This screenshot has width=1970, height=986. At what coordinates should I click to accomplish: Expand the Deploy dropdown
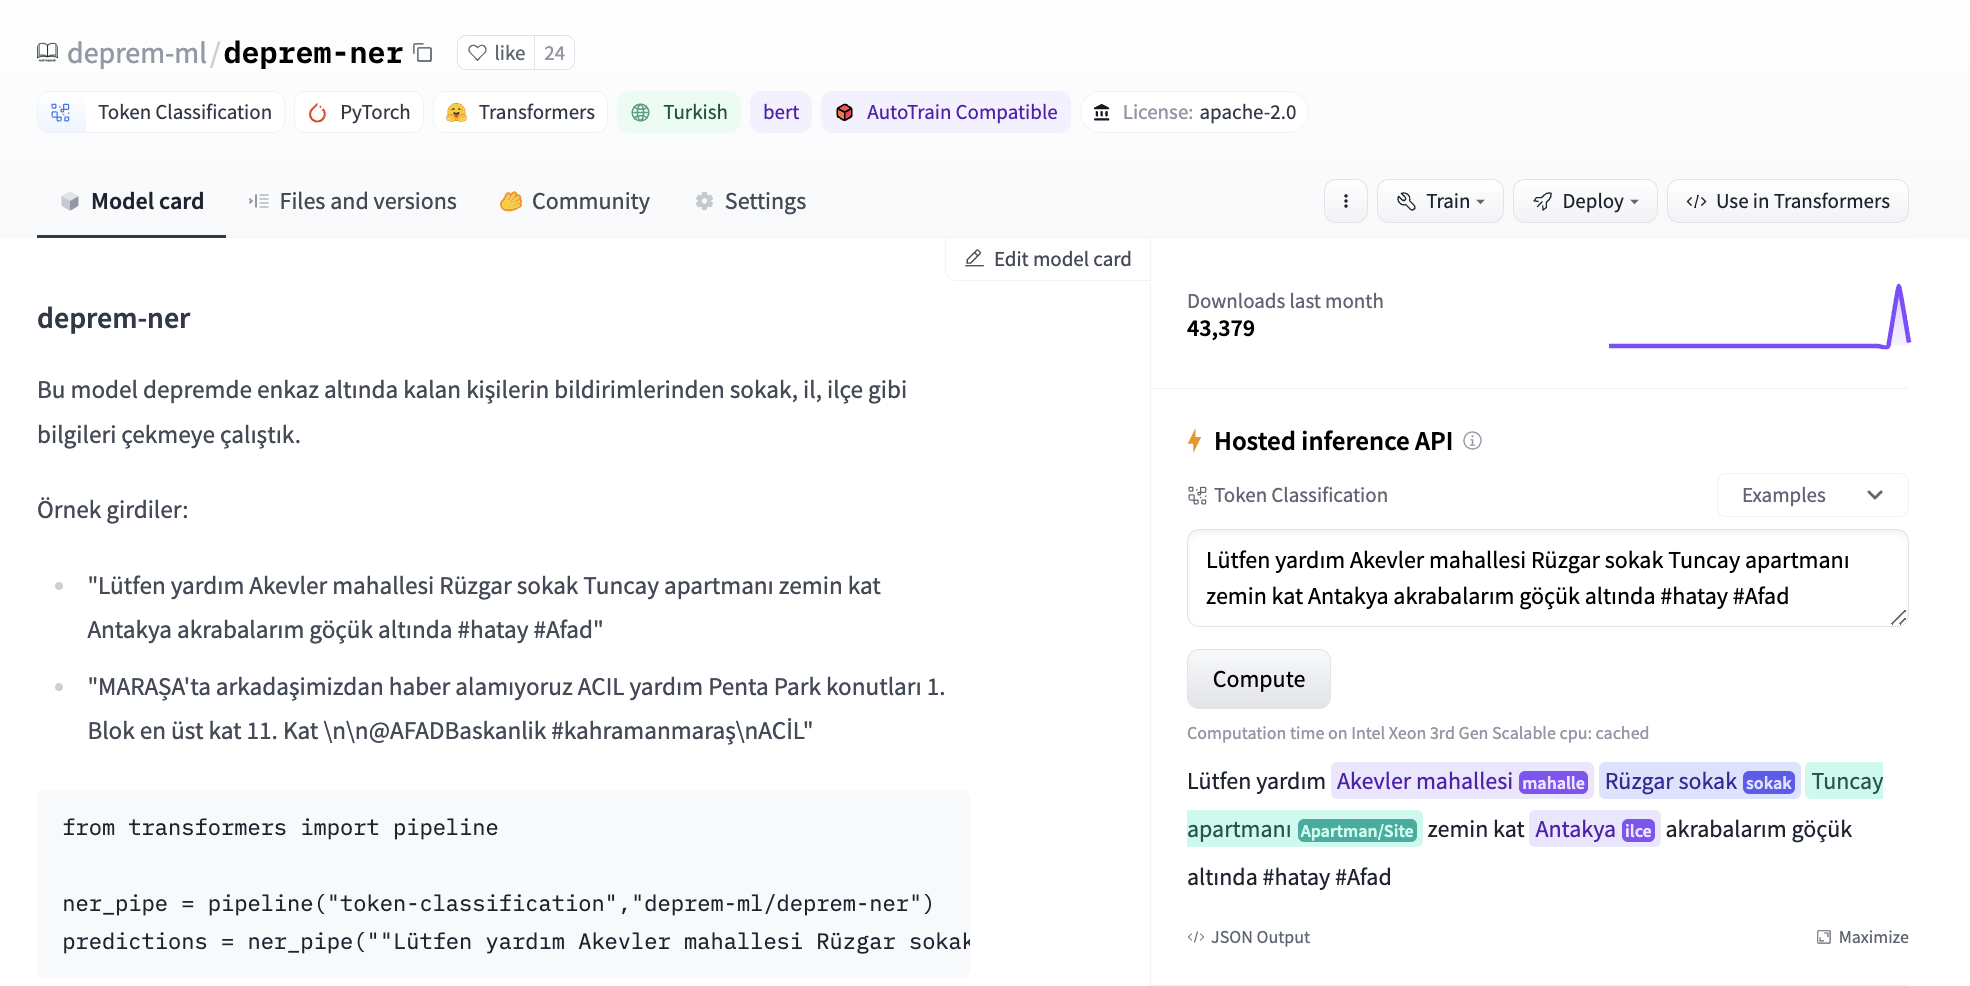coord(1585,201)
